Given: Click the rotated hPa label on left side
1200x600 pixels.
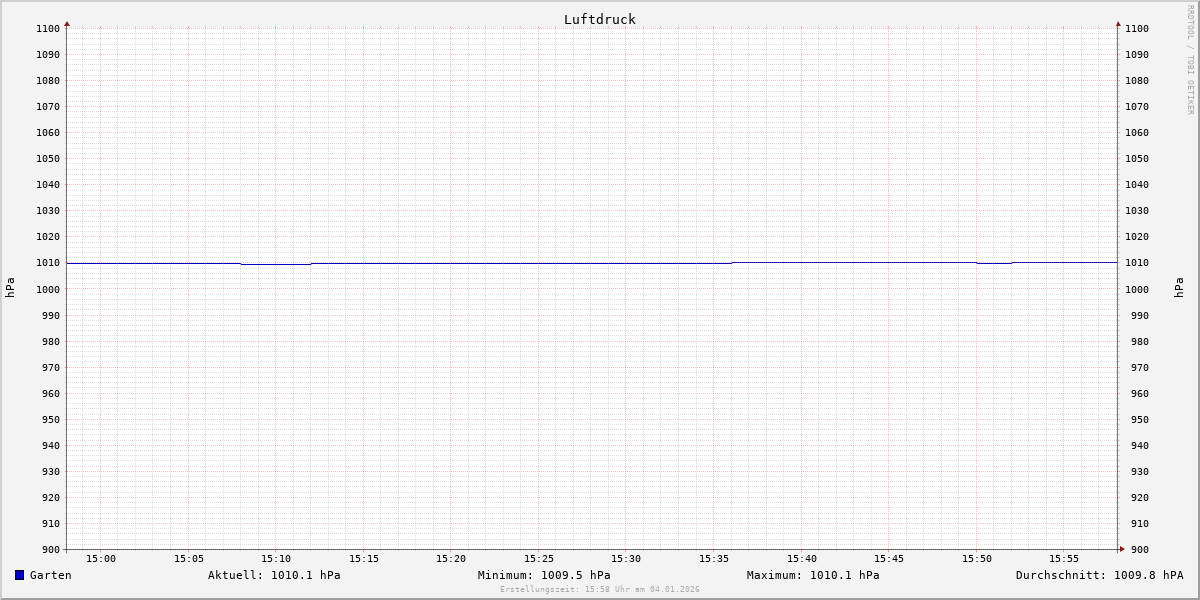Looking at the screenshot, I should coord(10,288).
